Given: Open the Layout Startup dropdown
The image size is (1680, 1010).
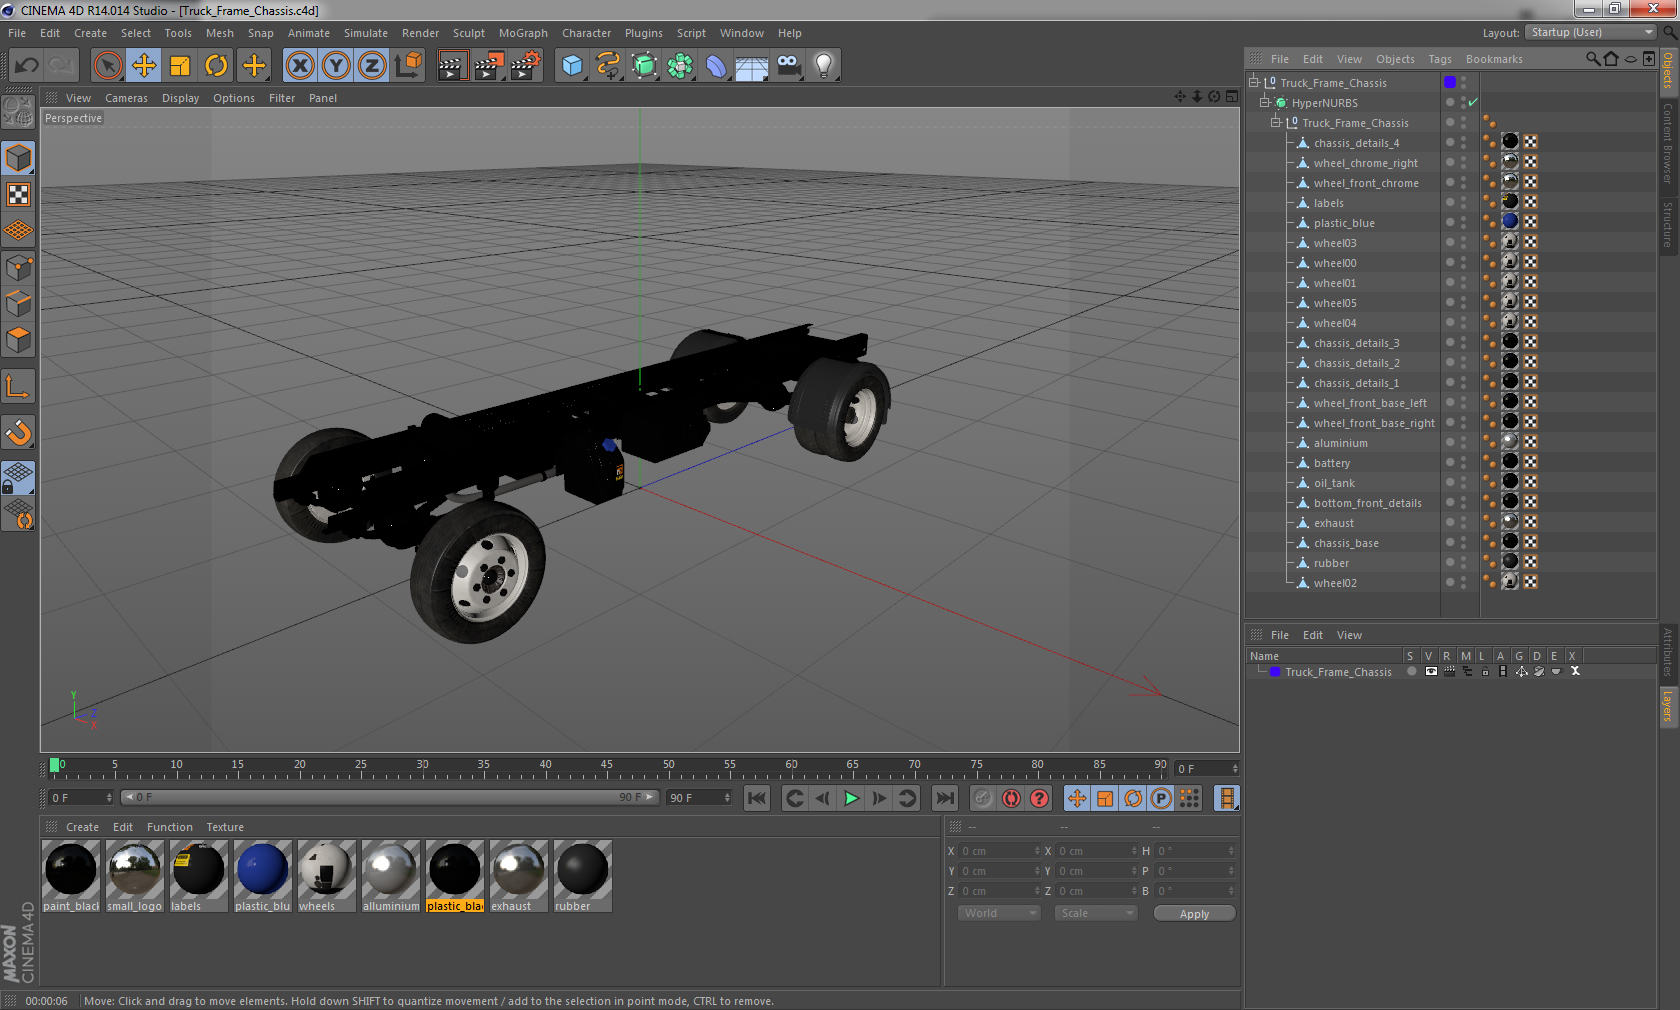Looking at the screenshot, I should point(1591,33).
